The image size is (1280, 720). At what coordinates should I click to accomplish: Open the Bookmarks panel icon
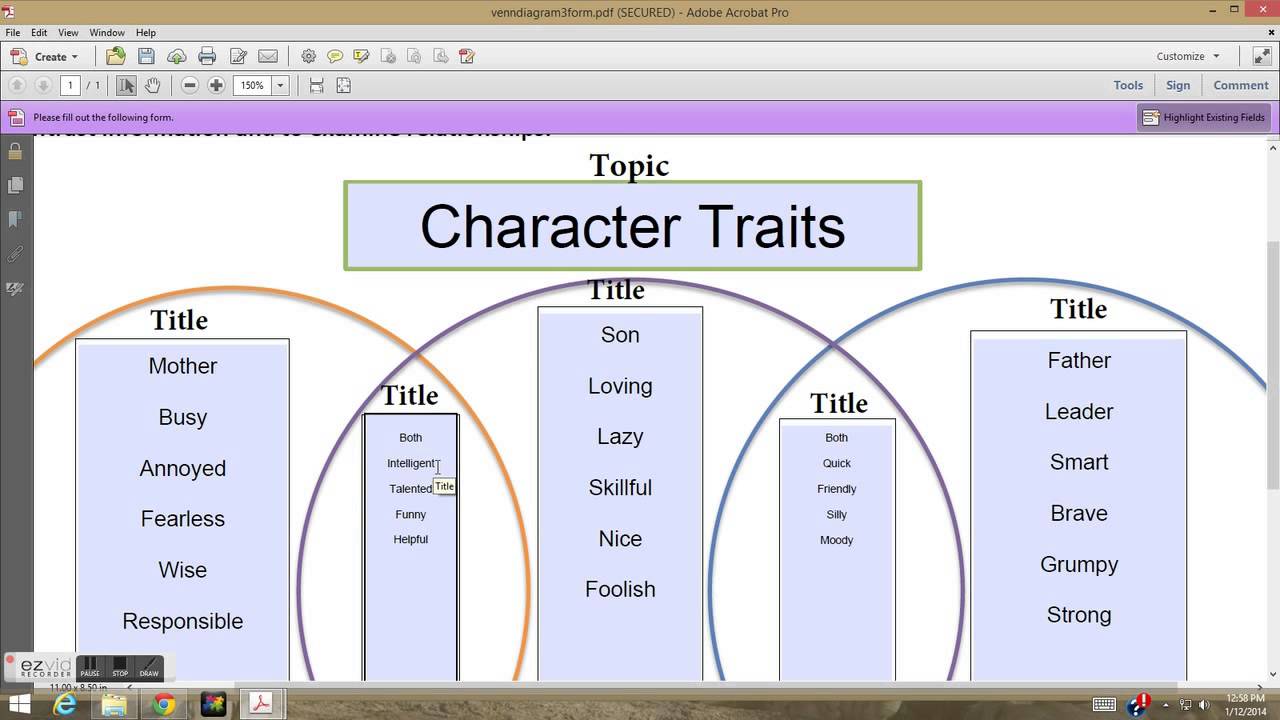pos(15,219)
